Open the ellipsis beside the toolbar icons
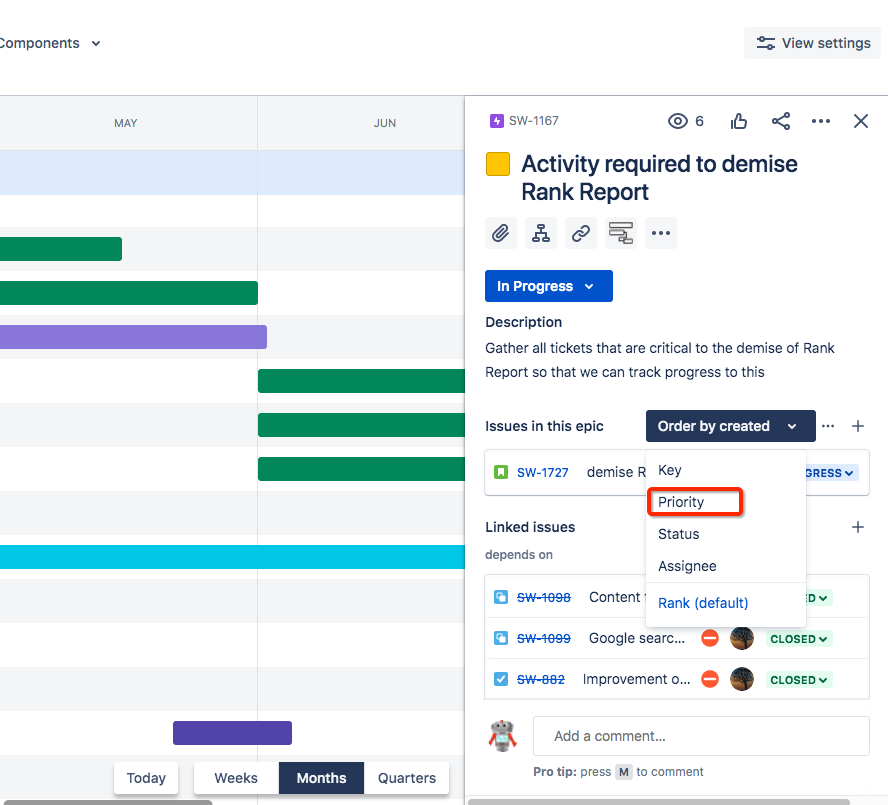 coord(661,233)
